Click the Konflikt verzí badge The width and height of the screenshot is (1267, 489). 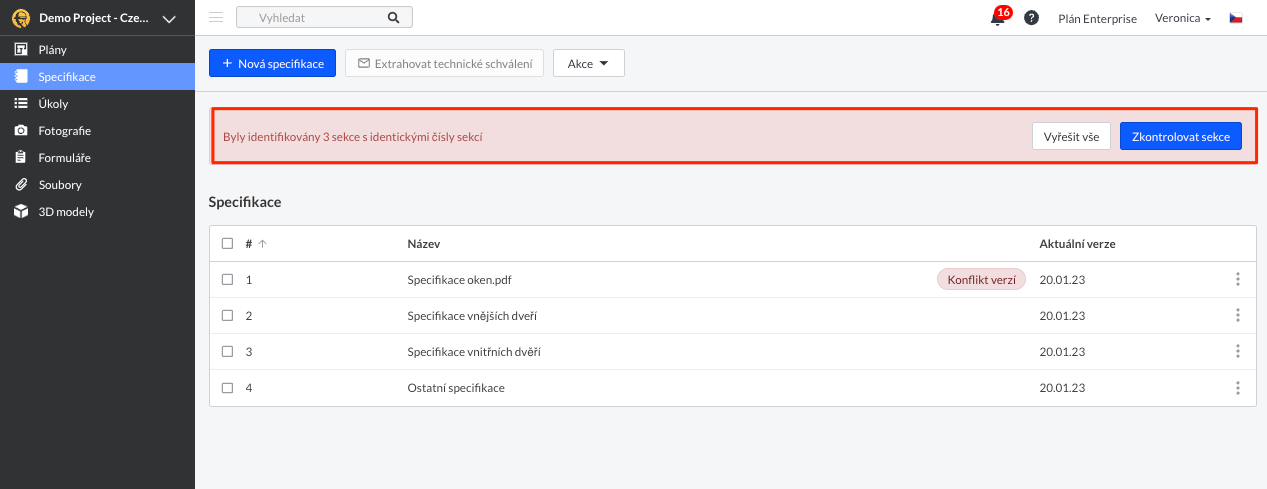click(981, 280)
